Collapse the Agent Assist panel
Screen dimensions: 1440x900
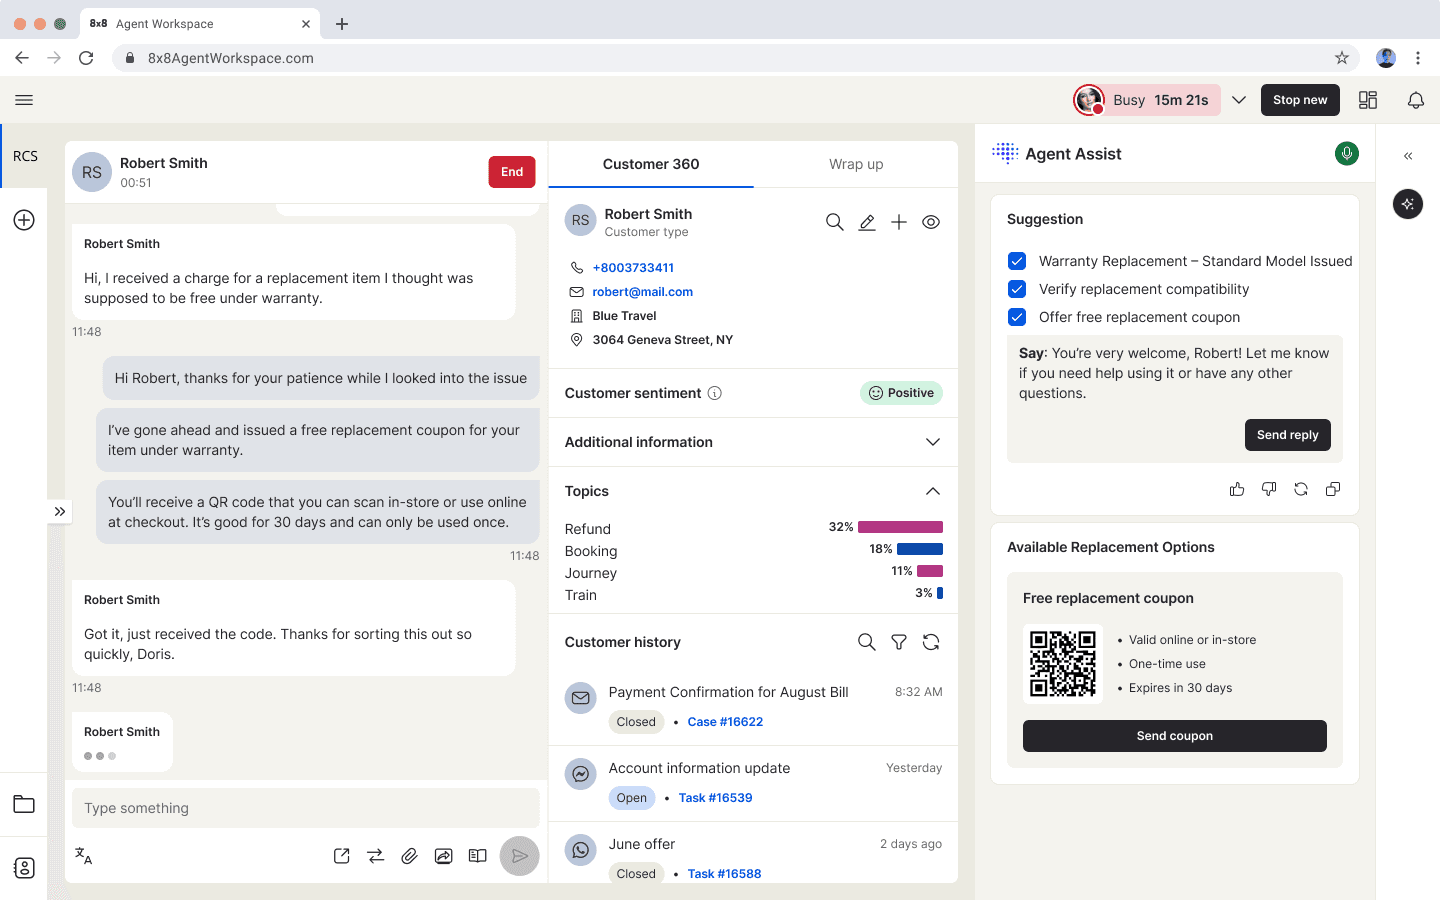coord(1408,156)
